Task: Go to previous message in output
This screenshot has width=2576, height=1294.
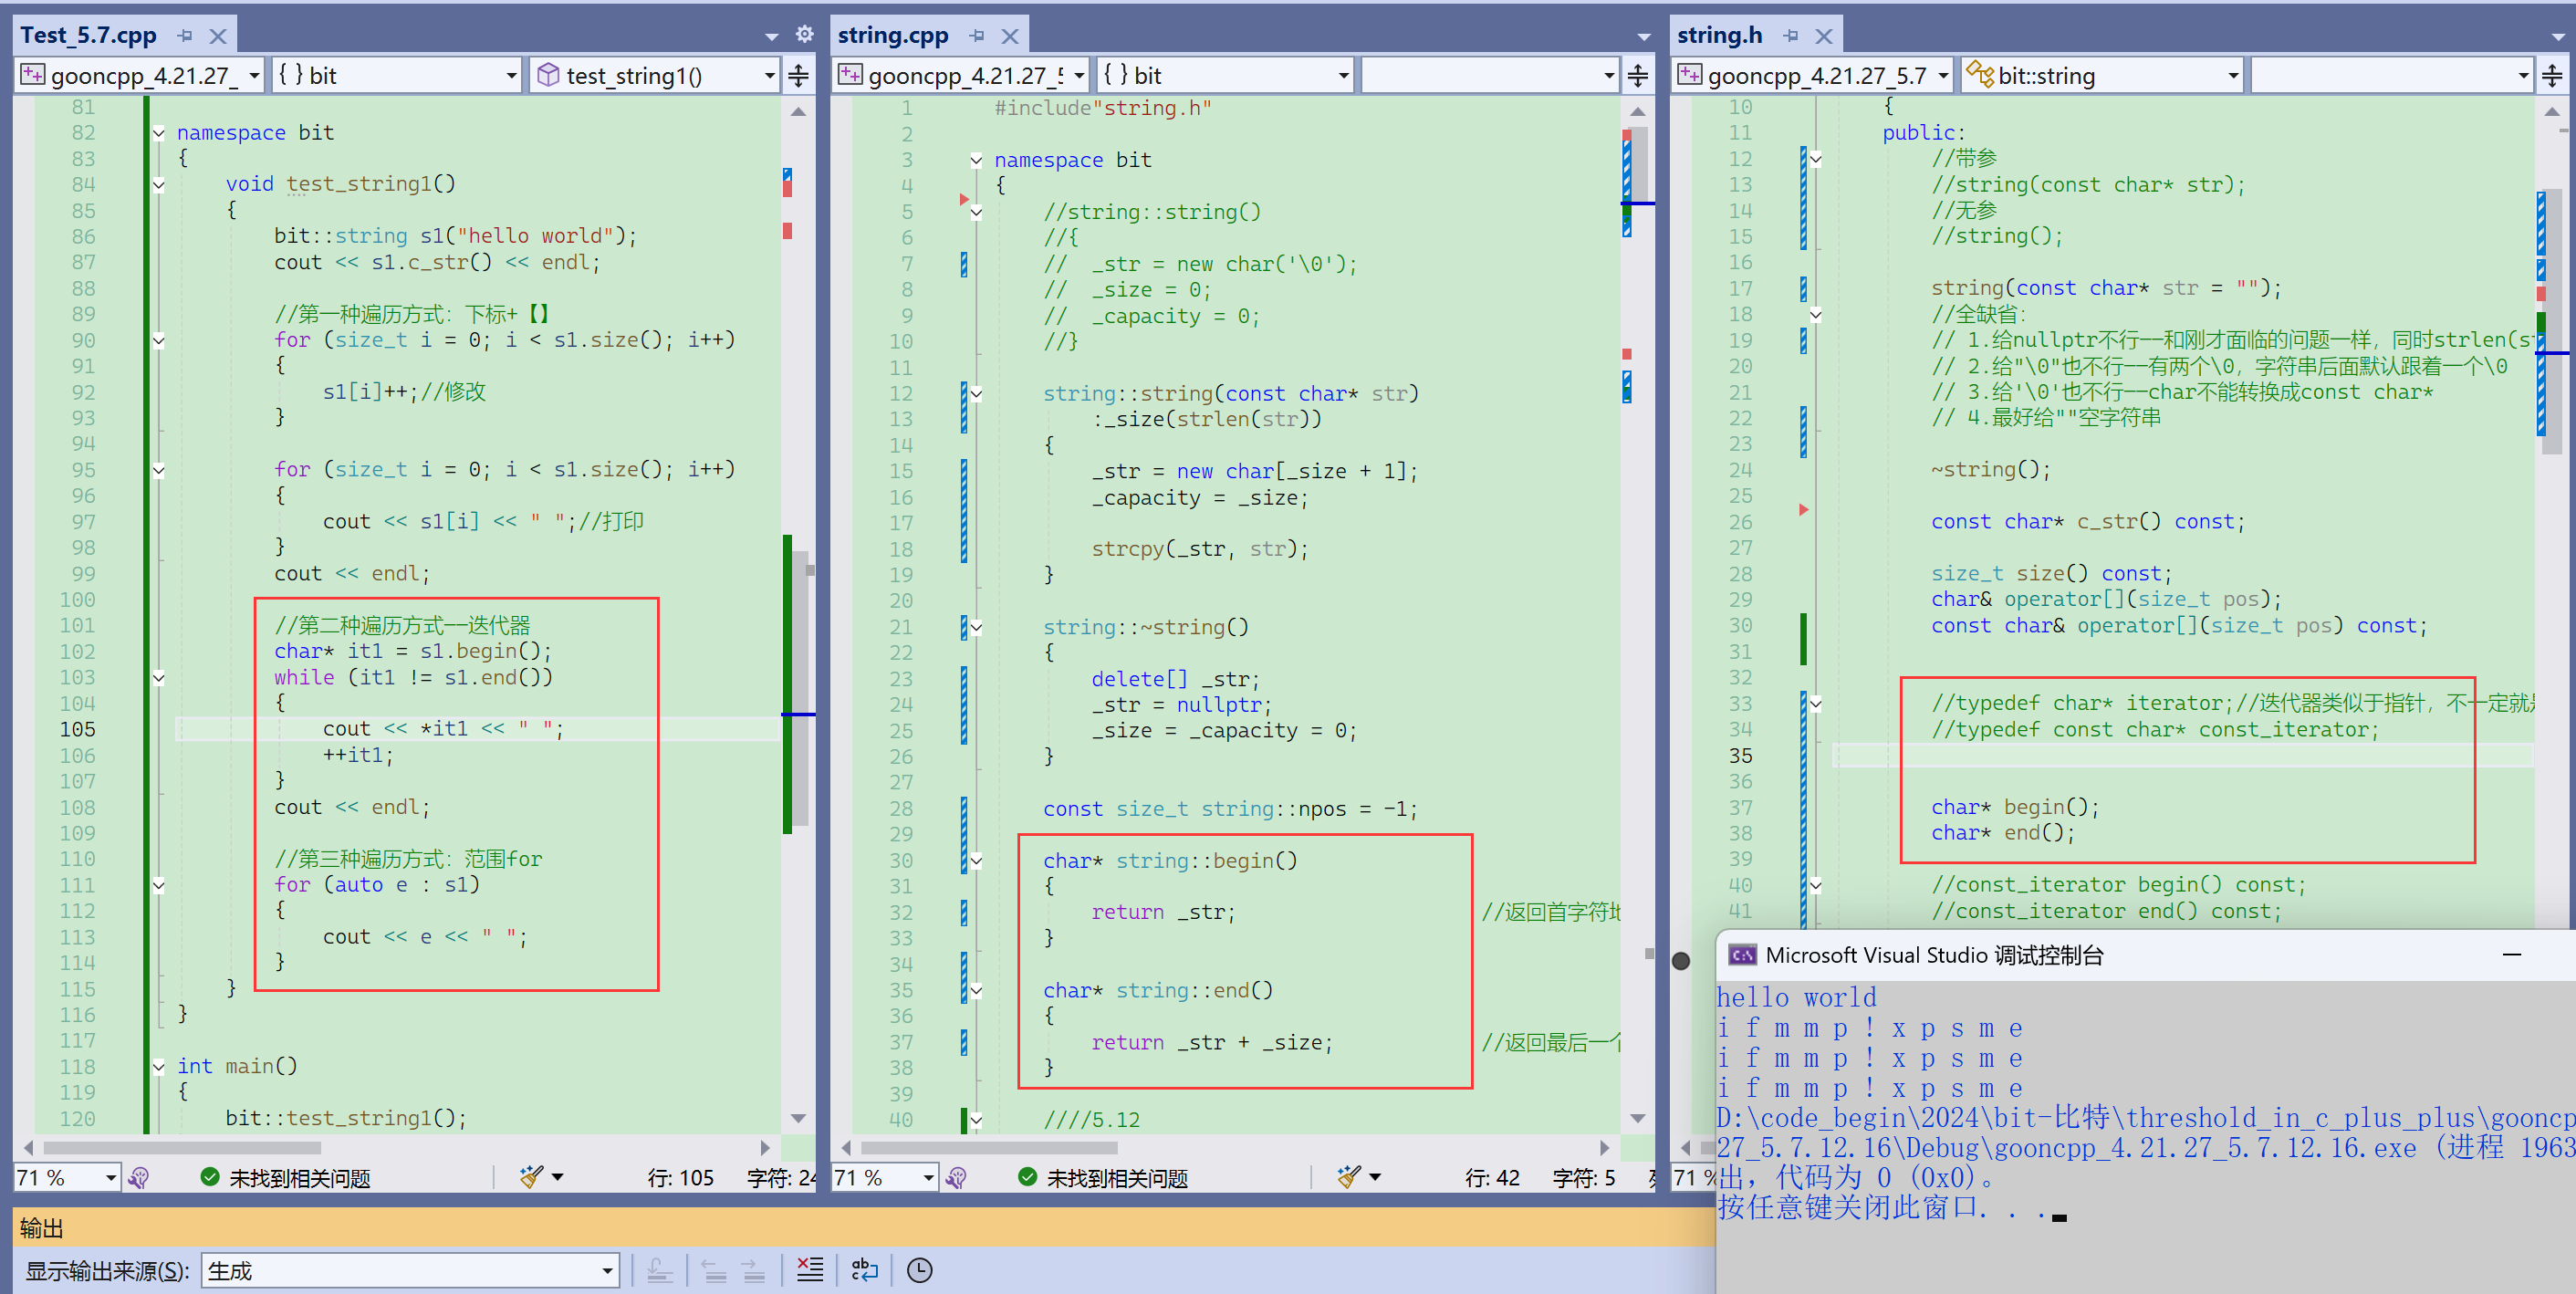Action: [714, 1270]
